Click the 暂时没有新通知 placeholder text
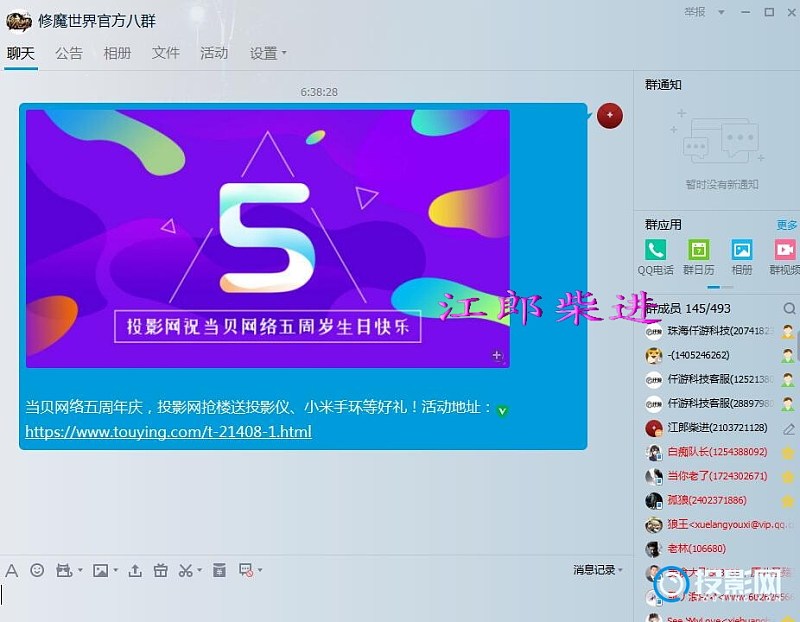 click(722, 185)
